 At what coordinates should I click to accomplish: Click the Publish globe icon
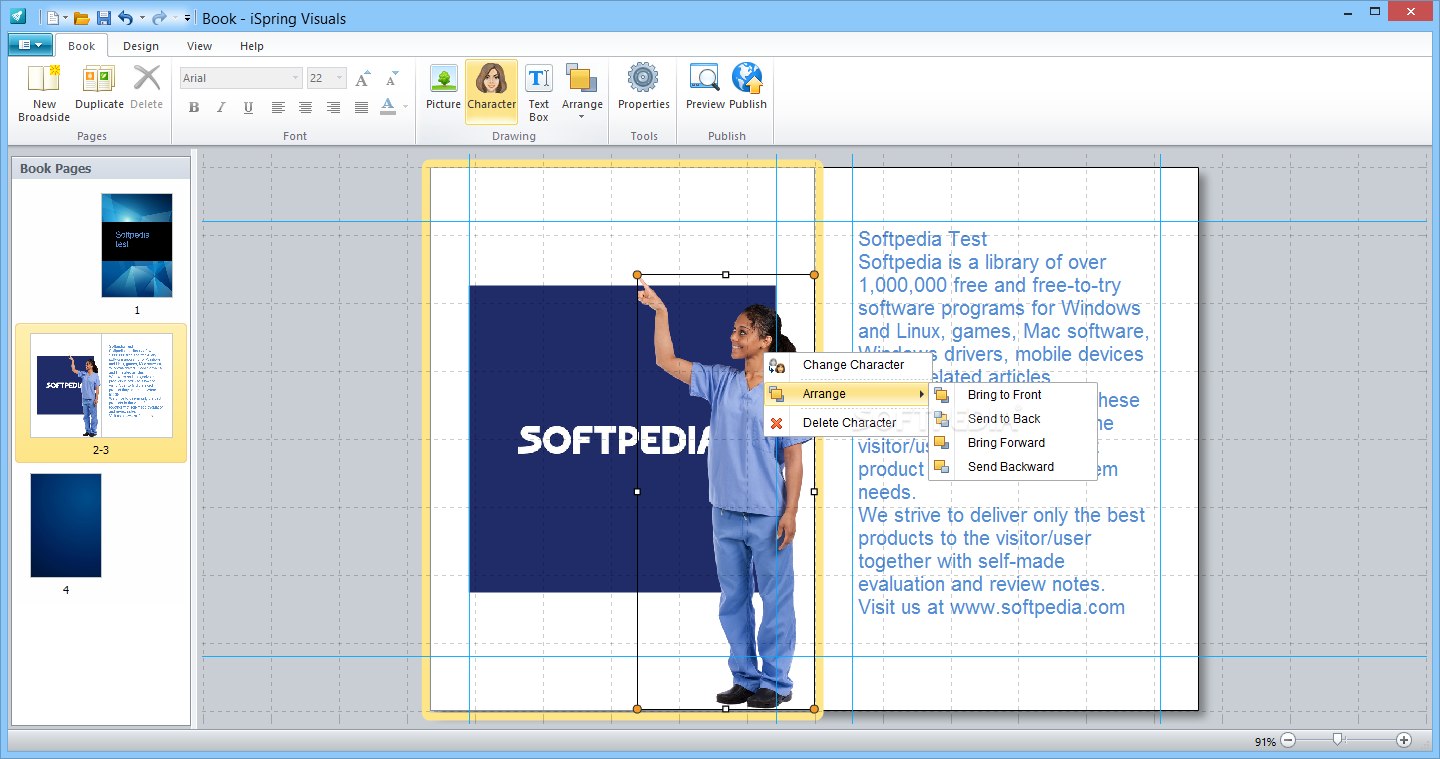[747, 78]
